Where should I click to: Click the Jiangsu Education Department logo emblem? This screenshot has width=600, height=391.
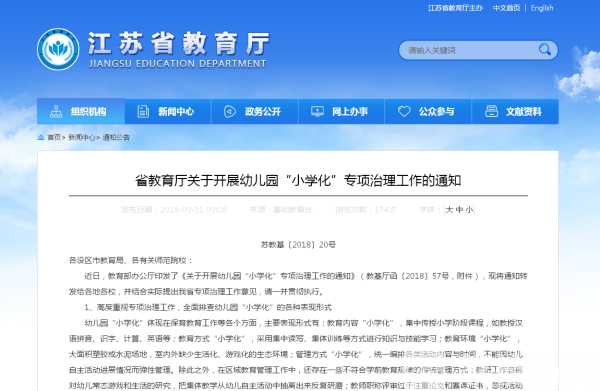pyautogui.click(x=58, y=49)
